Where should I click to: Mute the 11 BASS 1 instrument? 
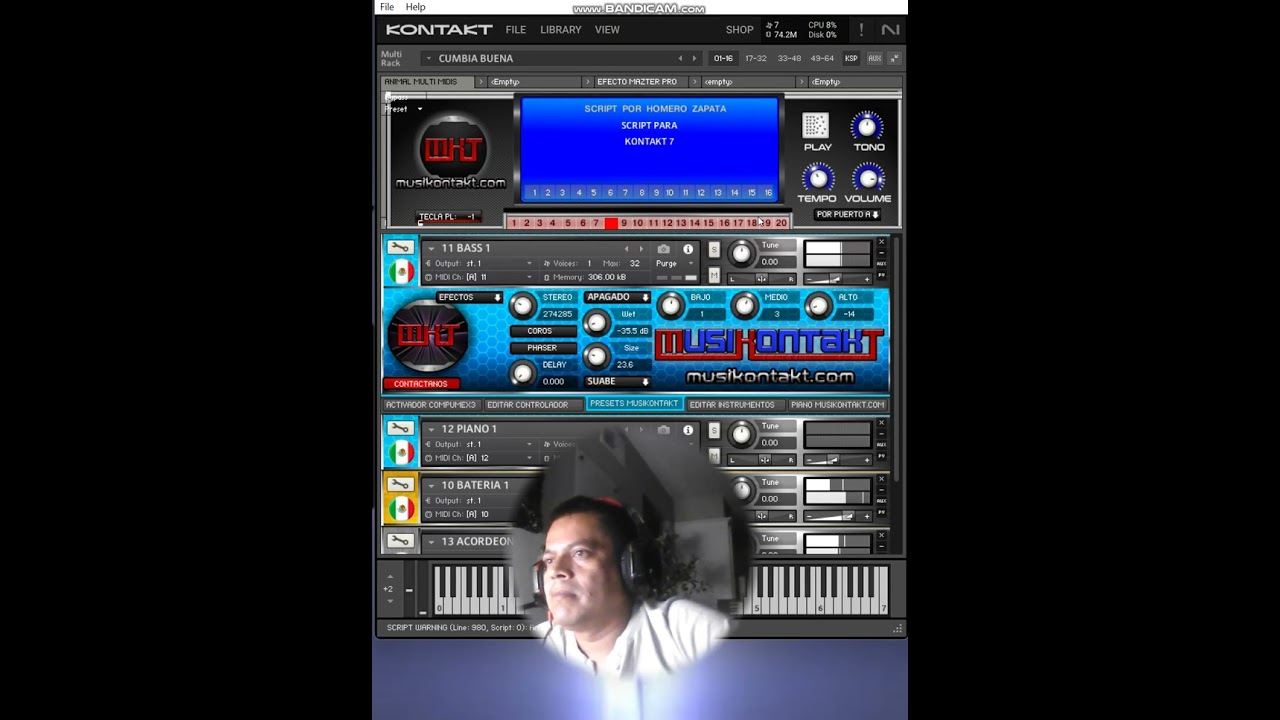714,275
